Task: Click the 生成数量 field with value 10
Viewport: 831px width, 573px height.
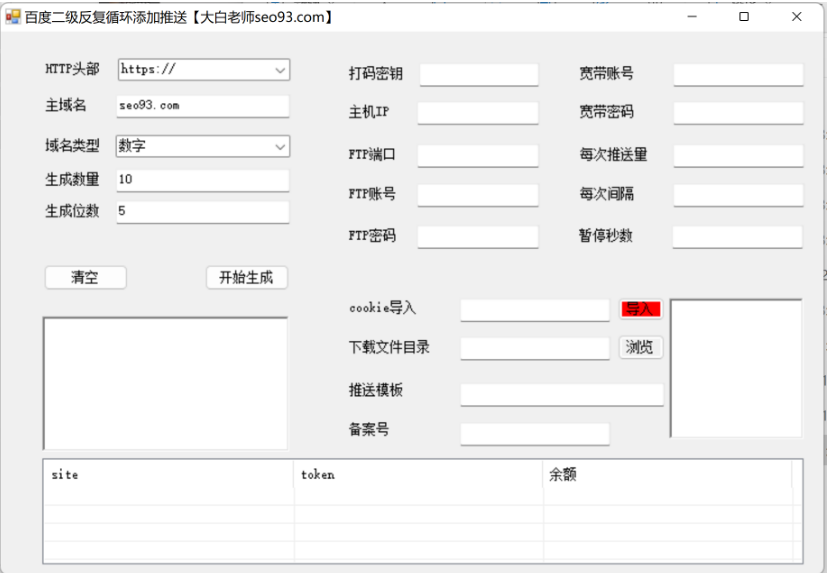Action: [x=203, y=180]
